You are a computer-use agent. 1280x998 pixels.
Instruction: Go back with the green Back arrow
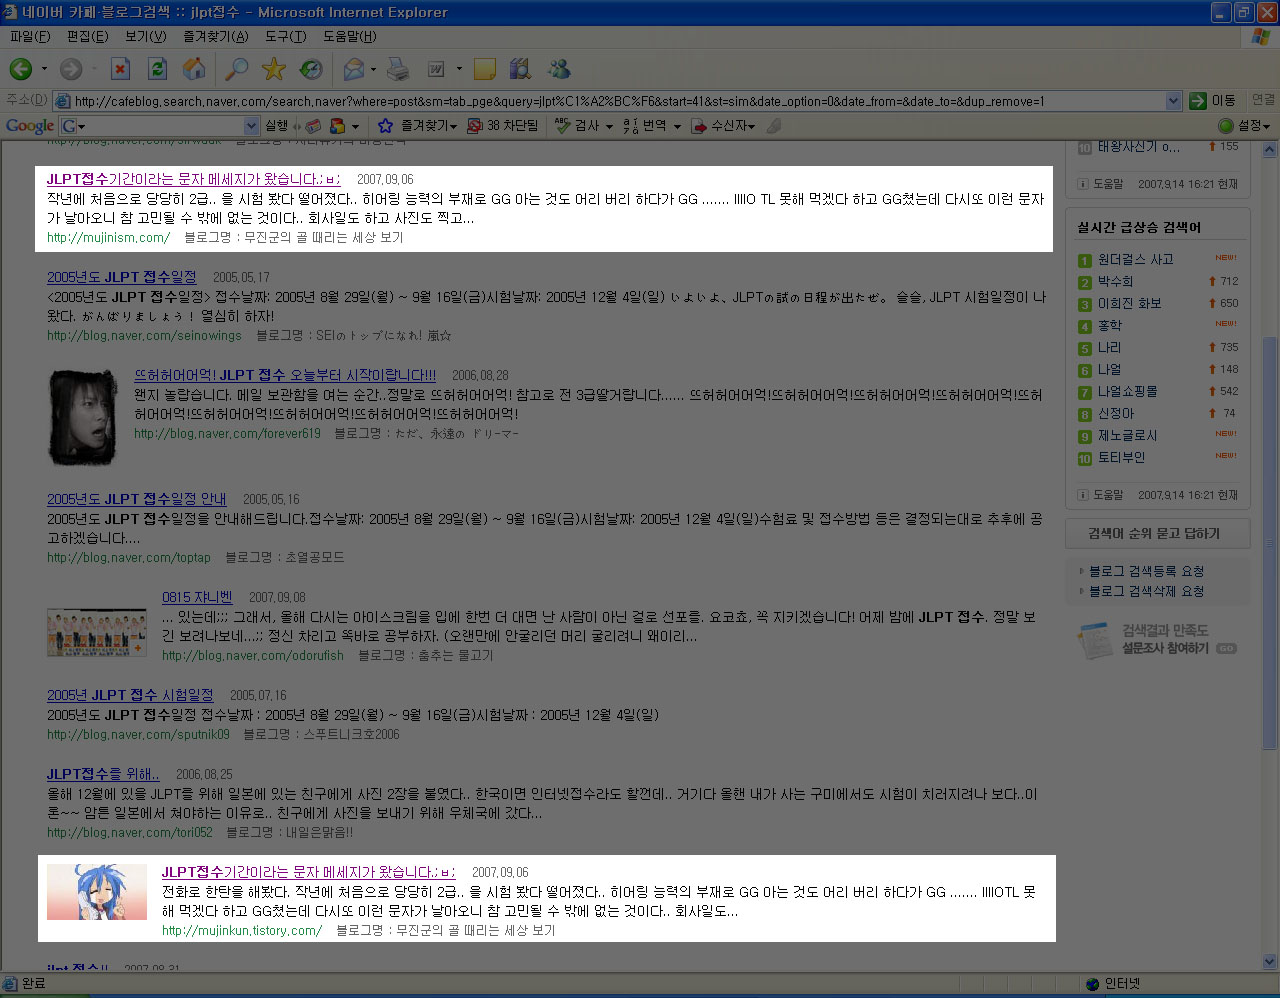[x=20, y=69]
